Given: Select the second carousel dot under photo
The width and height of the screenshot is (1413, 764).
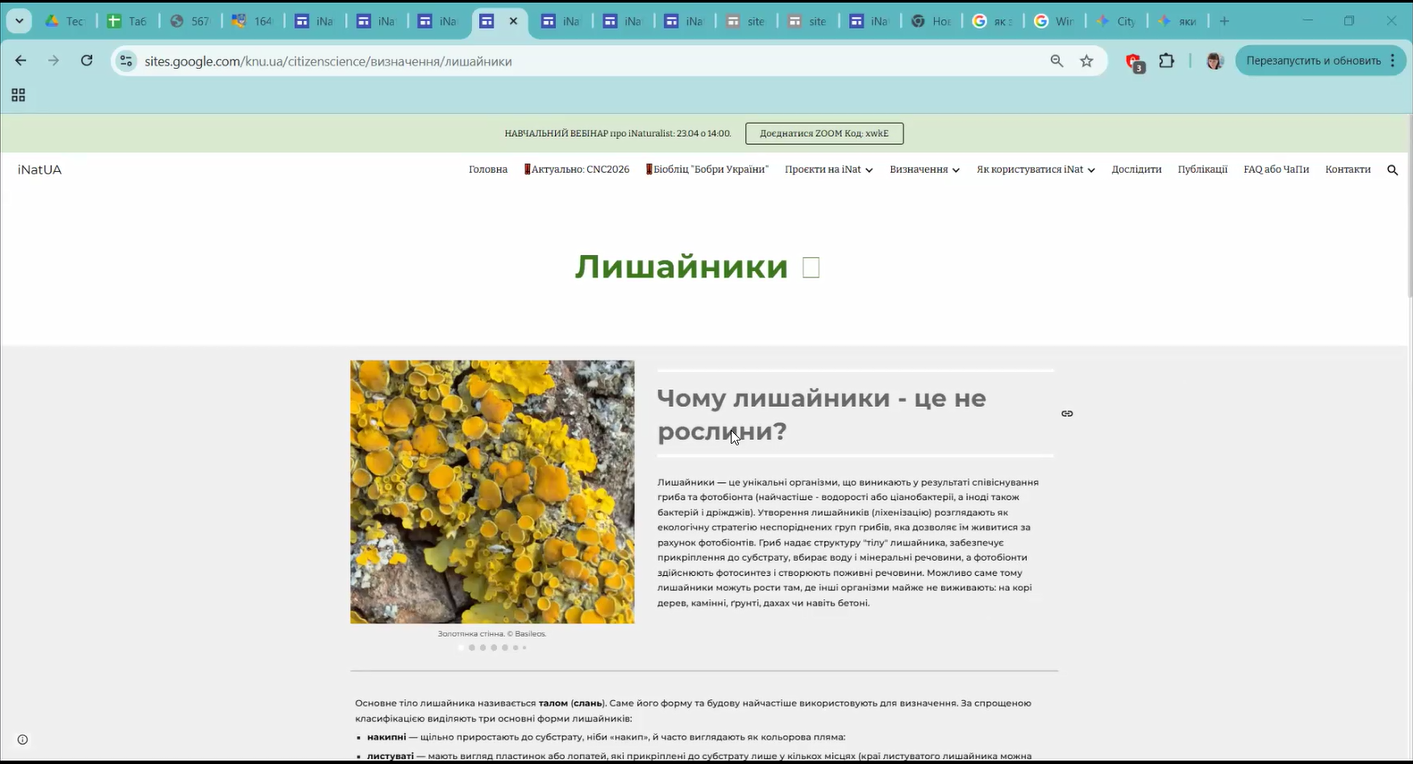Looking at the screenshot, I should [x=472, y=648].
